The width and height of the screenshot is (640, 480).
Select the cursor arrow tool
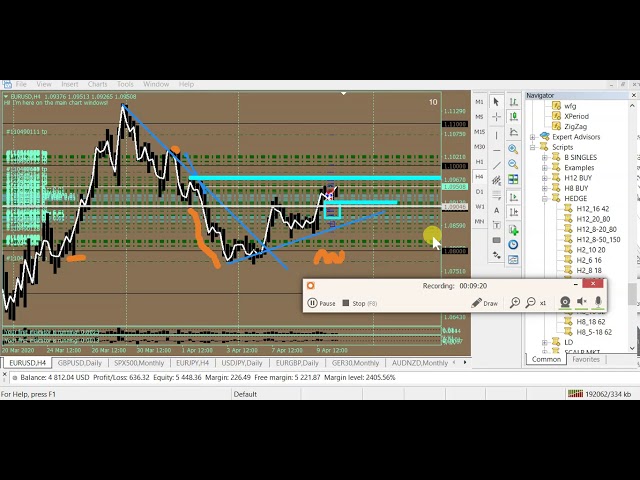tap(497, 102)
